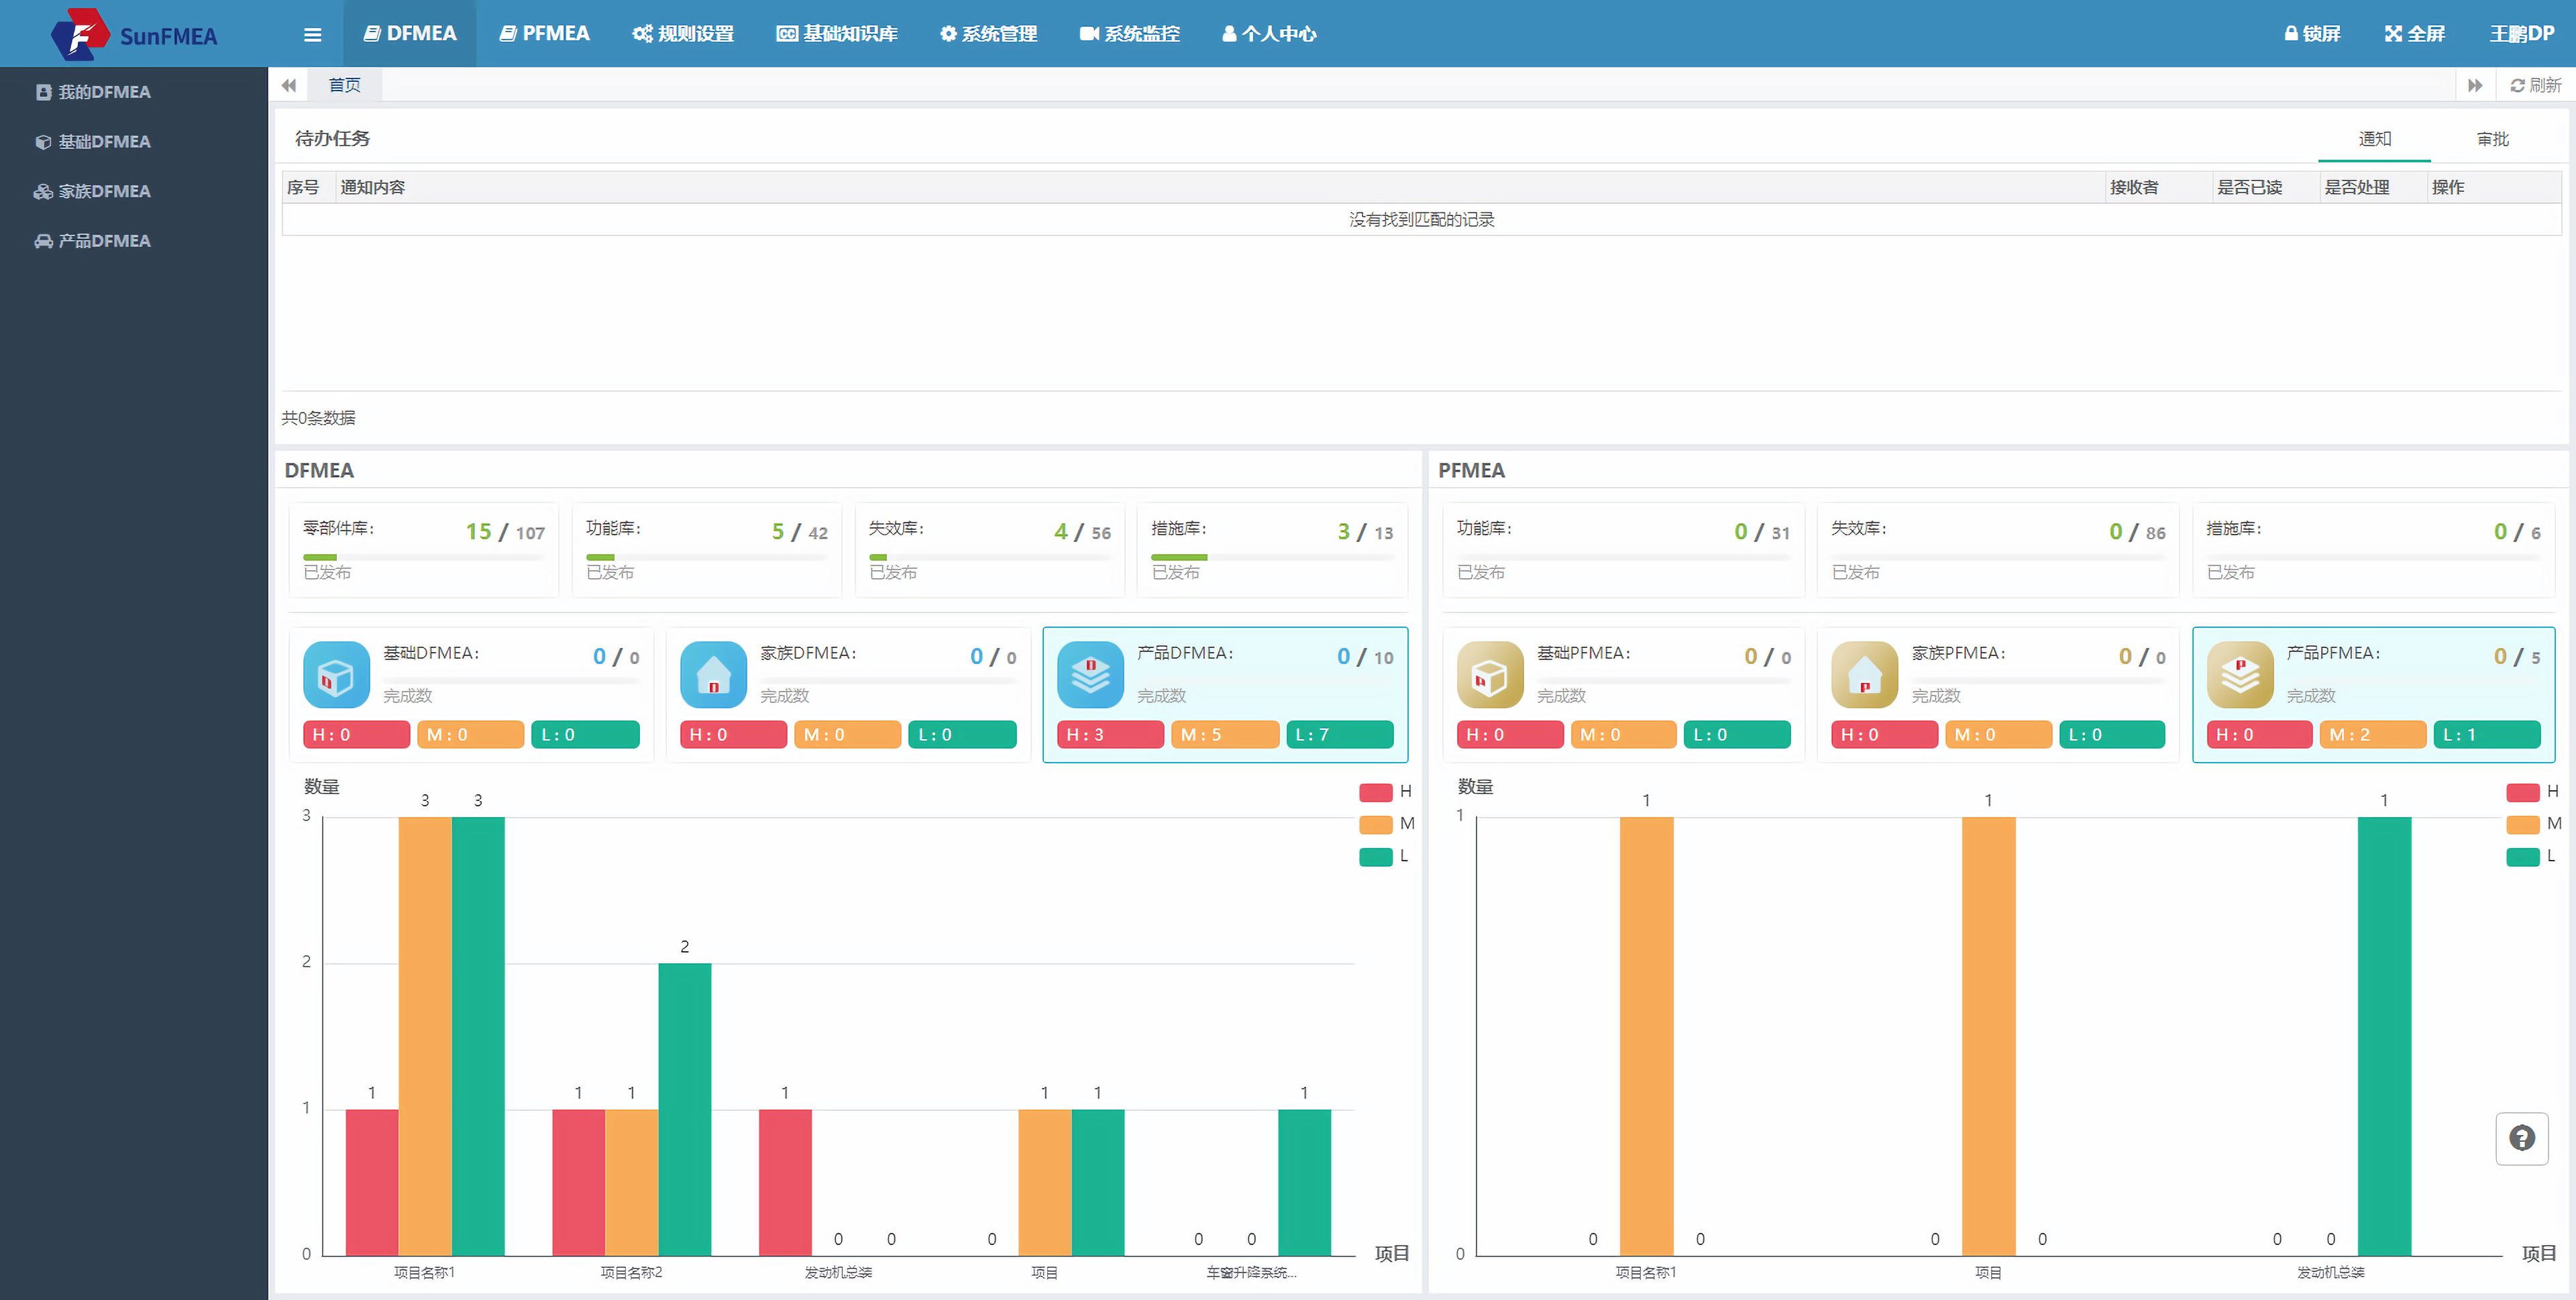Click the 家族PFMEA gold house icon
The image size is (2576, 1300).
pyautogui.click(x=1864, y=675)
